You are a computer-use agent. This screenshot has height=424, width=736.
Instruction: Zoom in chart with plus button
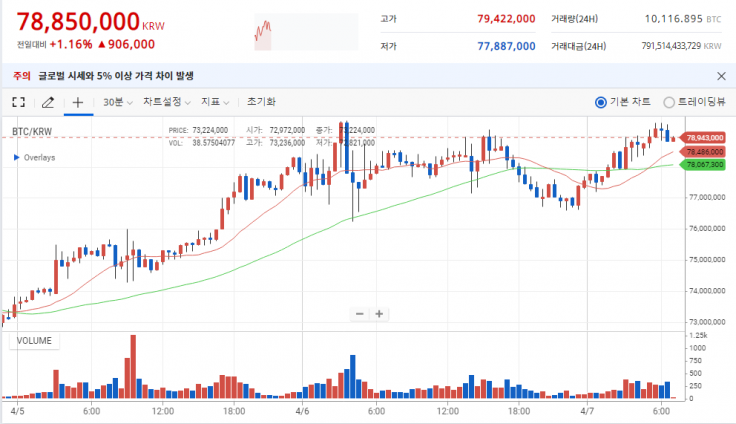379,313
